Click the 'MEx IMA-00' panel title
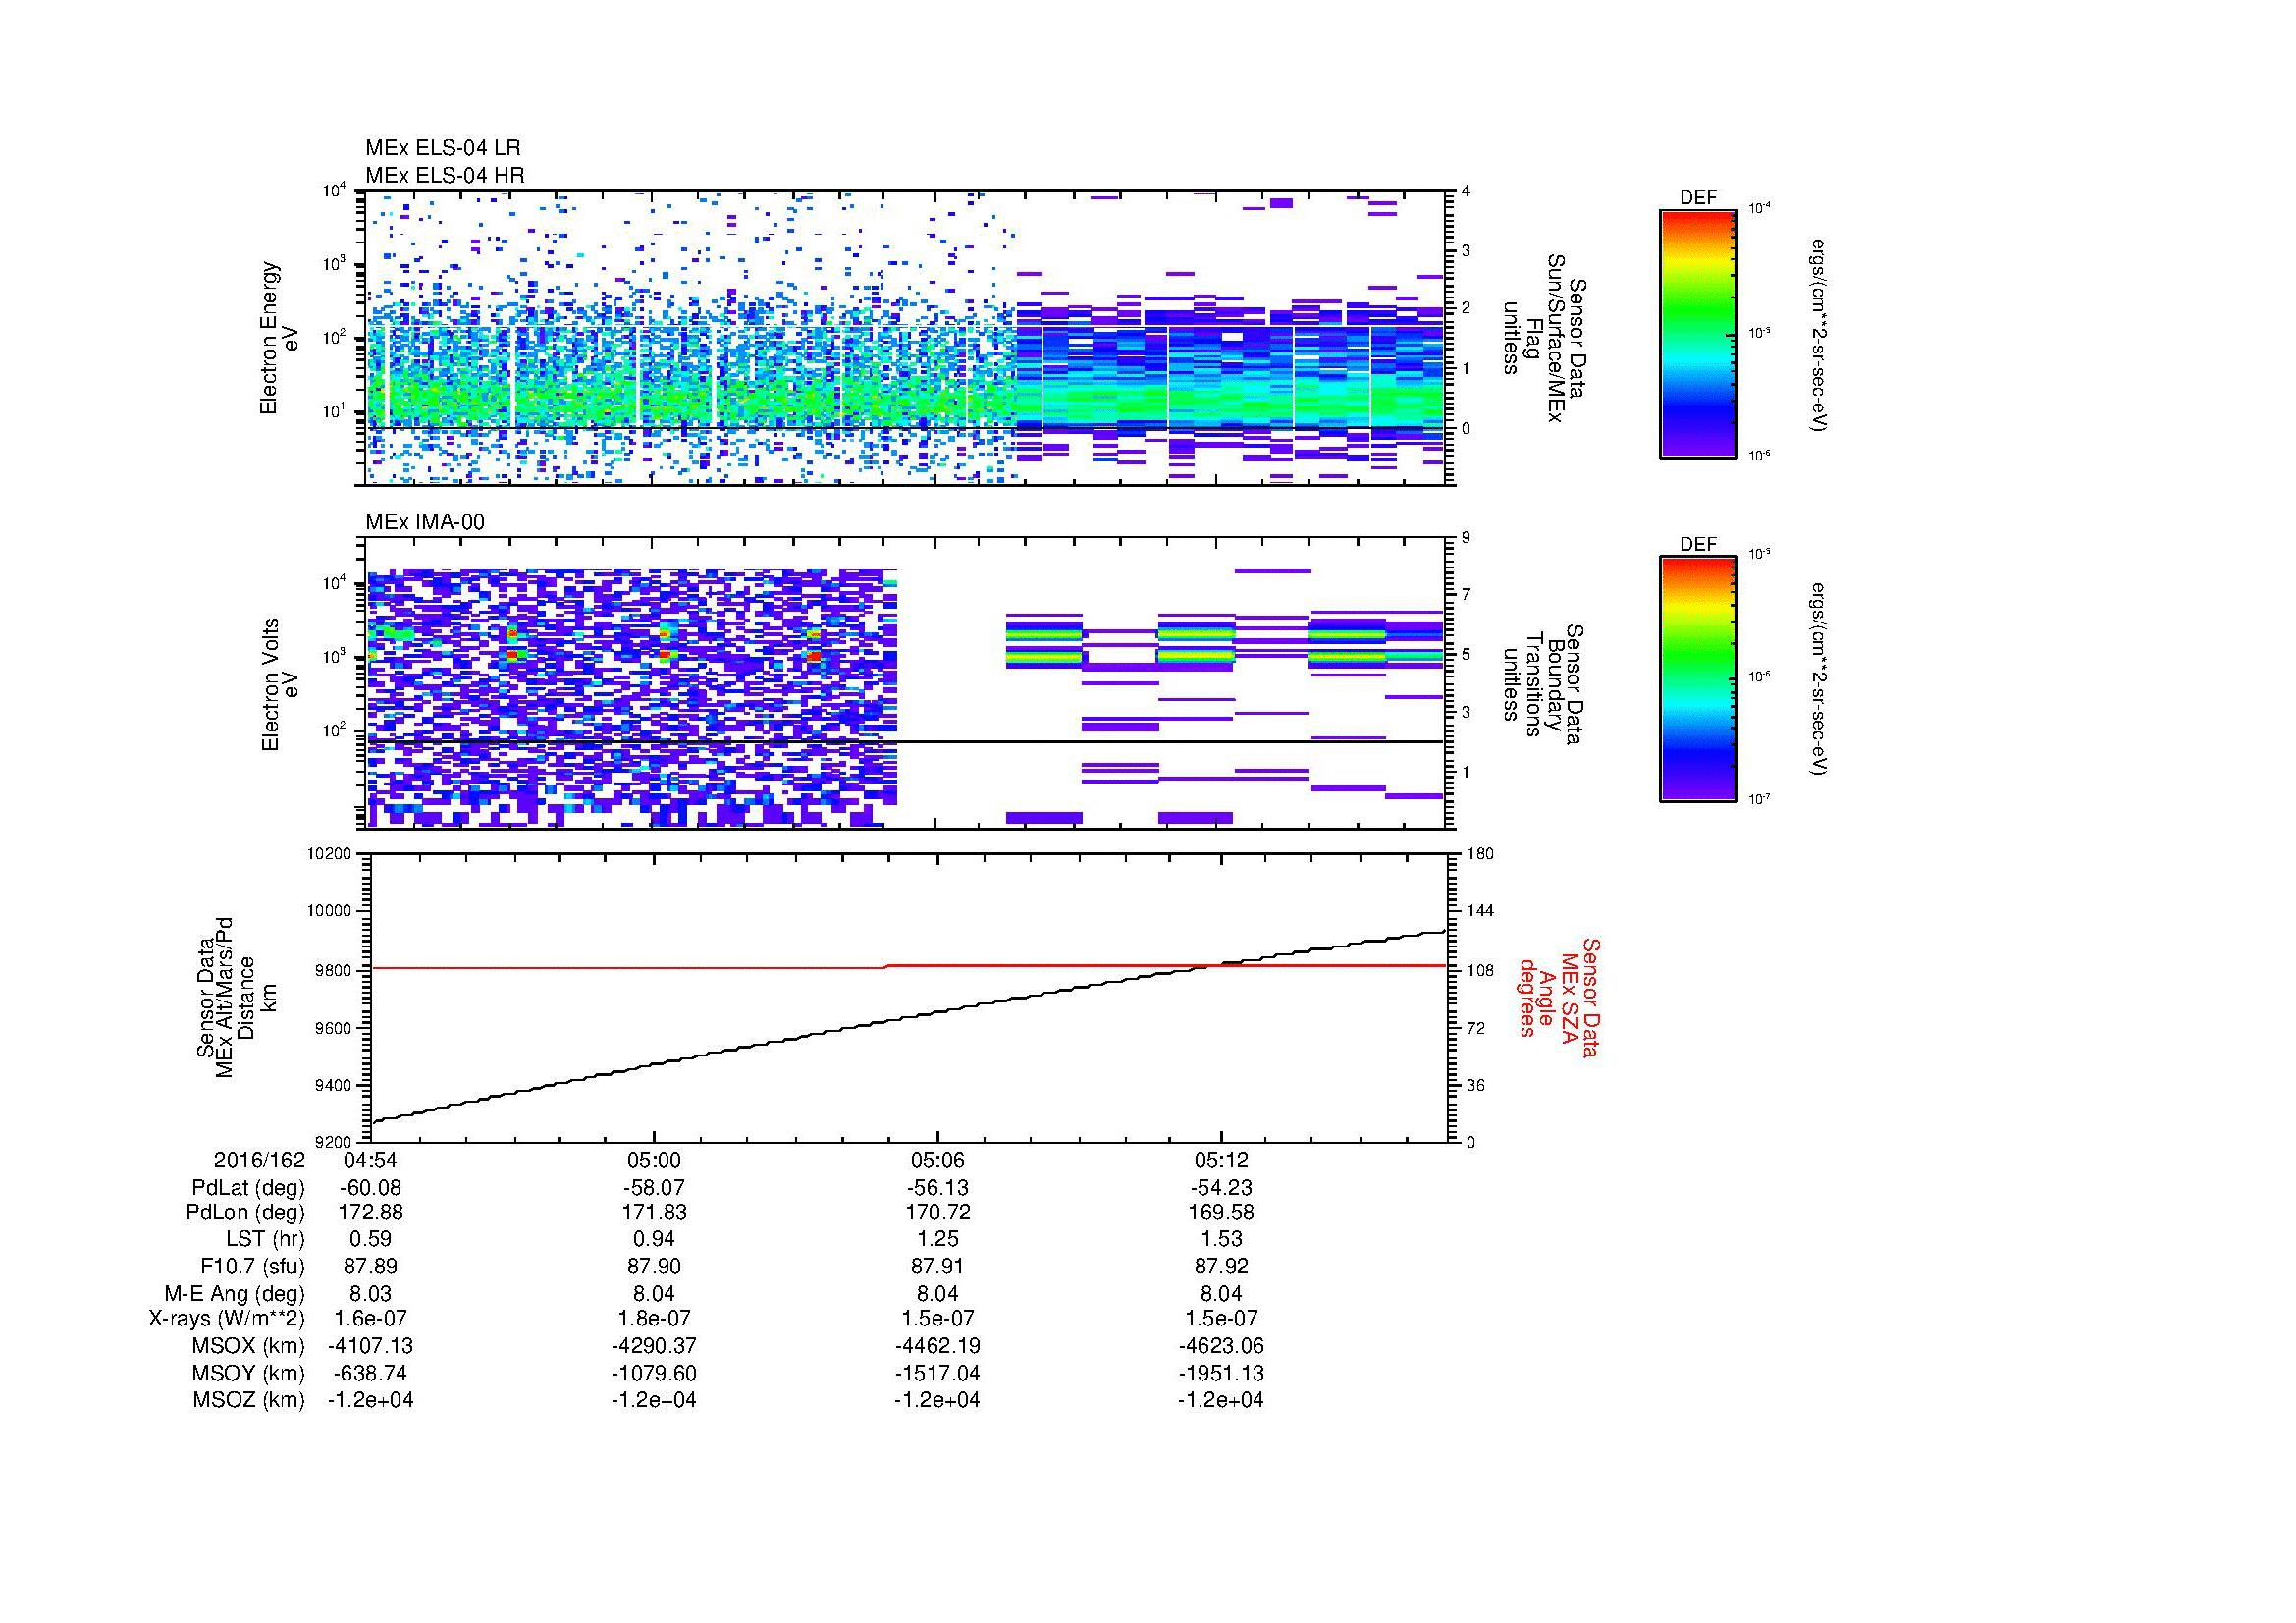This screenshot has width=2296, height=1623. [425, 522]
